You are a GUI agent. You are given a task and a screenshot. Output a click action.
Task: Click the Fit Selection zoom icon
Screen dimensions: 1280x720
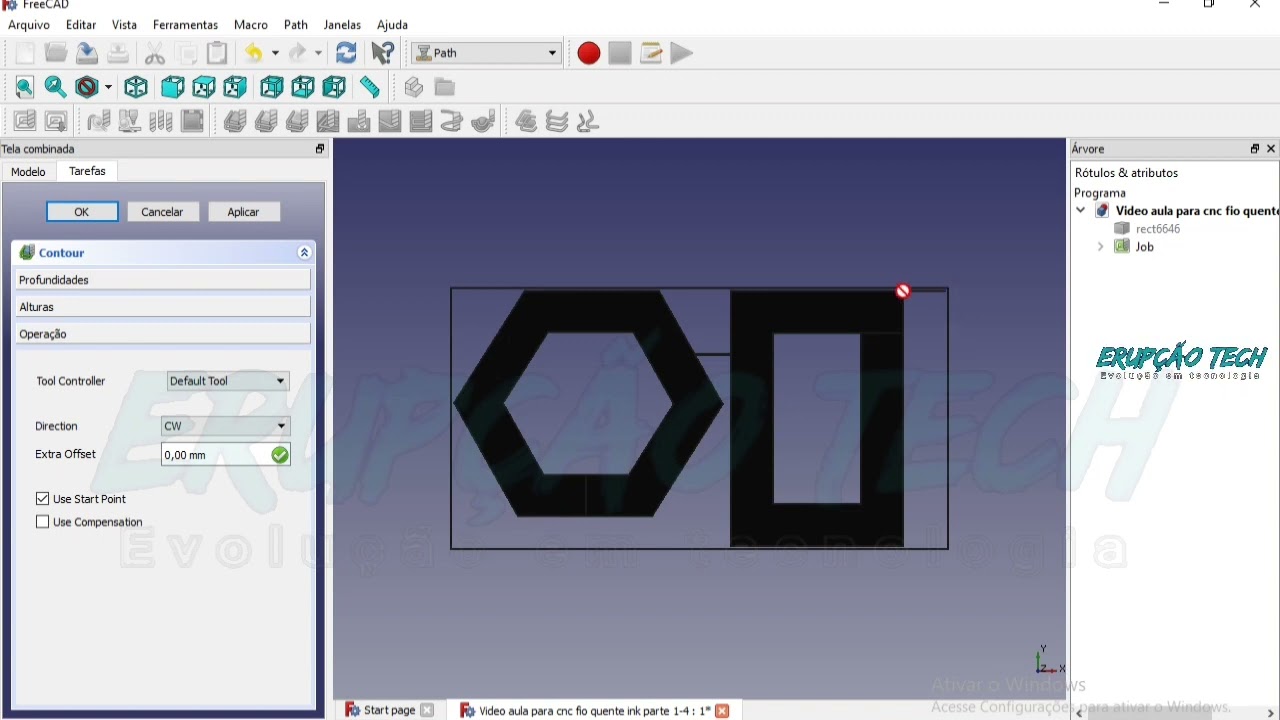click(x=56, y=88)
